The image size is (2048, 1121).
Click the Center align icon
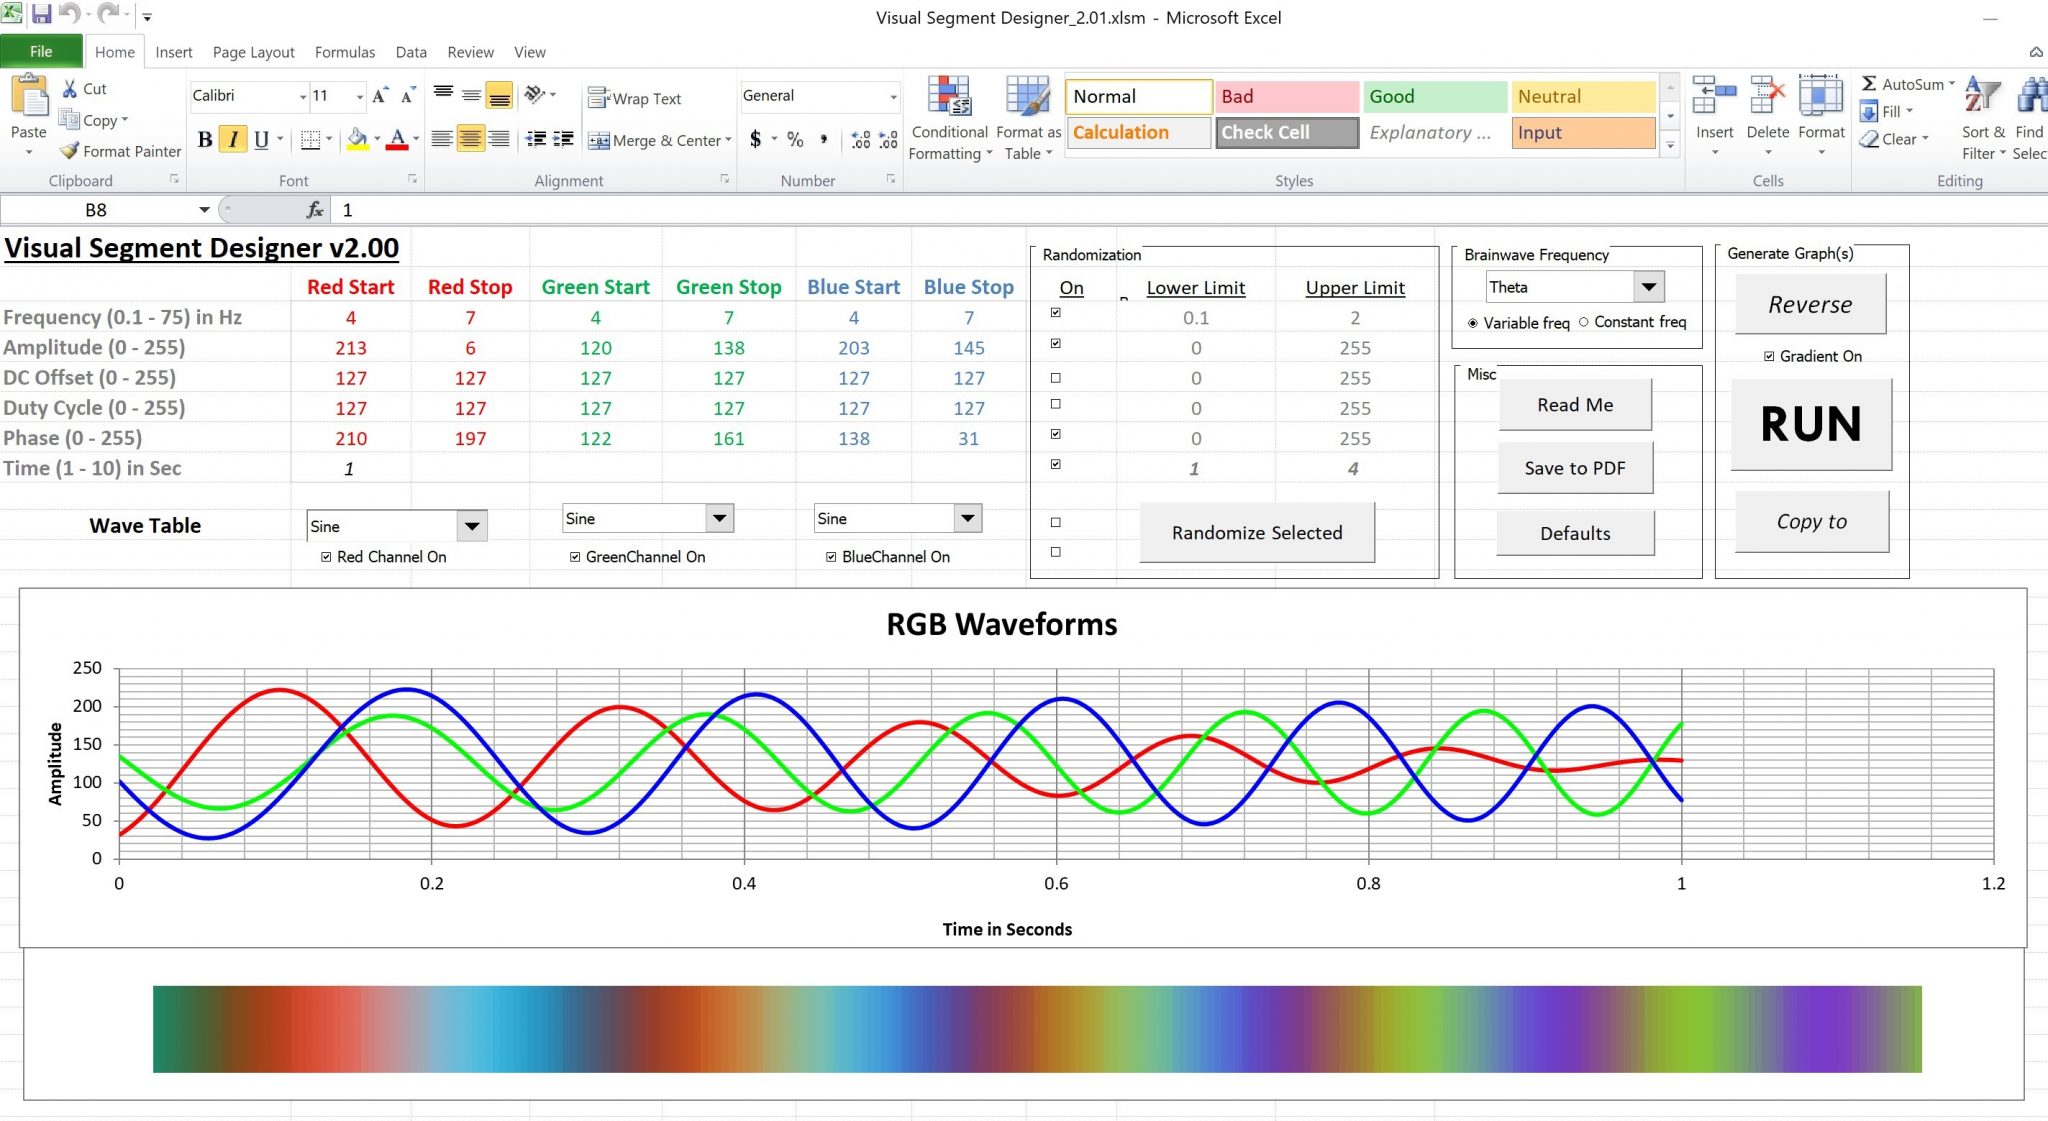click(x=470, y=139)
